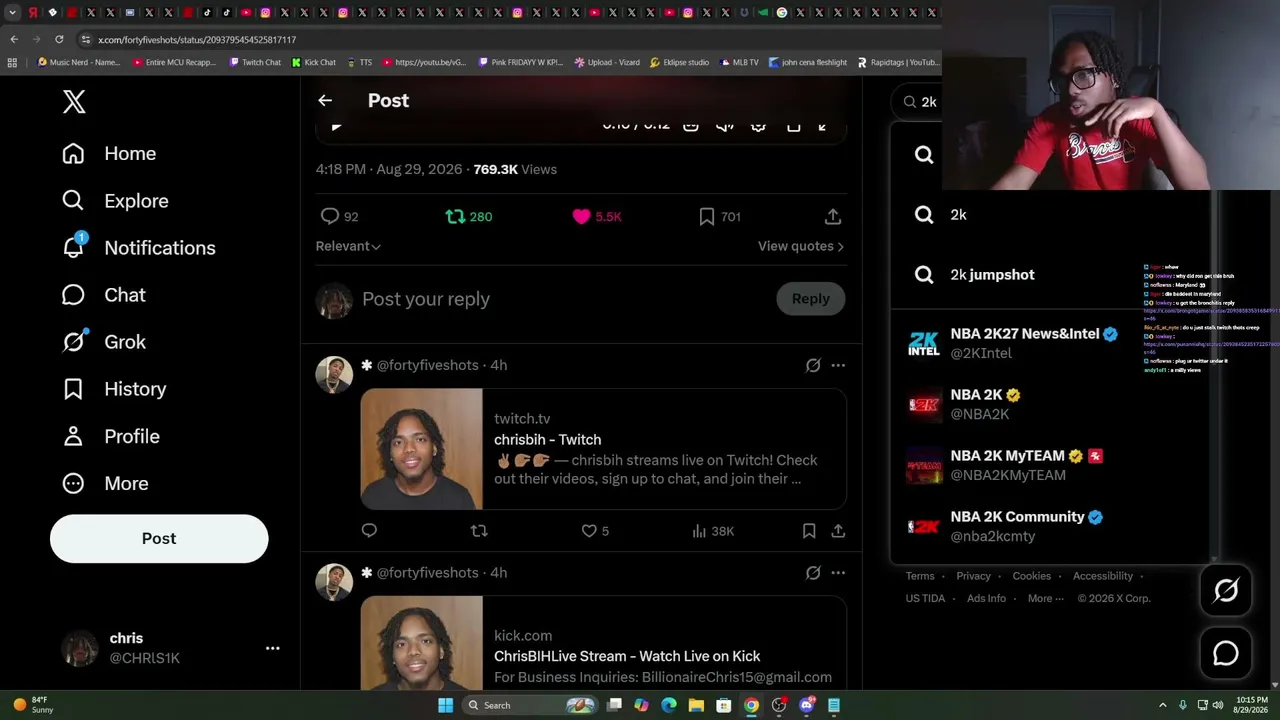Expand the More menu in the sidebar
Viewport: 1280px width, 720px height.
[x=105, y=483]
